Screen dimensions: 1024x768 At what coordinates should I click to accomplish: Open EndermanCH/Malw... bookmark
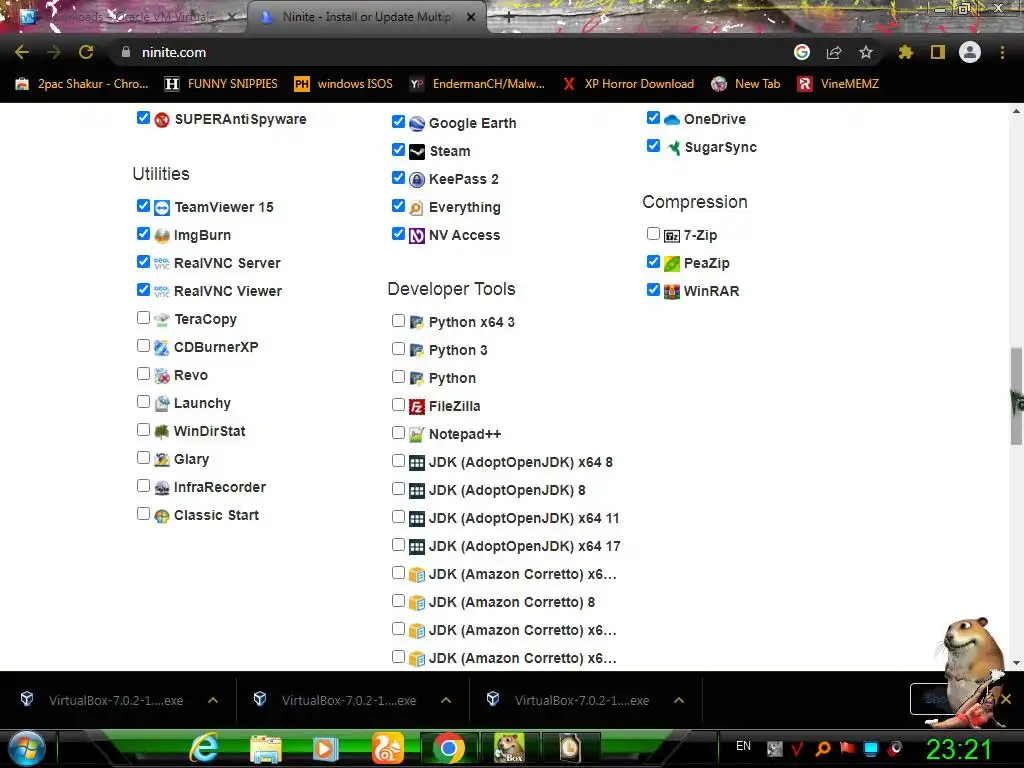(477, 84)
